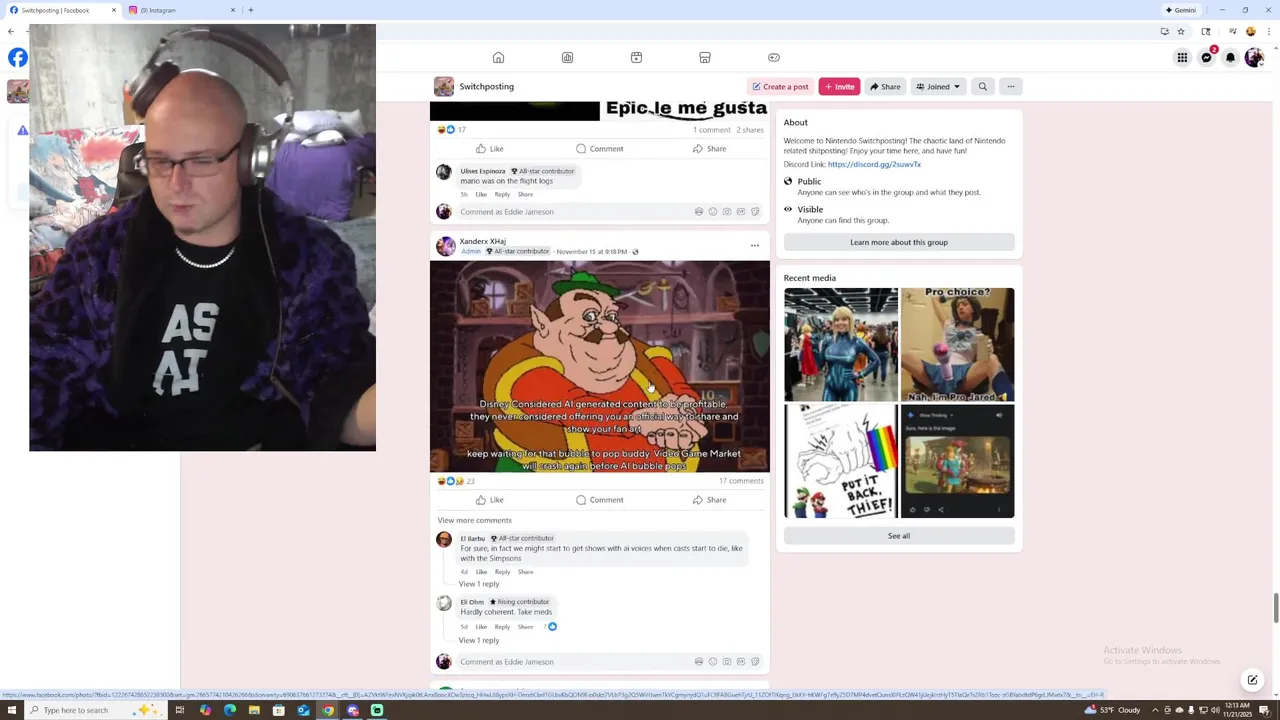Screen dimensions: 1280x720
Task: Click the Invite button
Action: [x=839, y=87]
